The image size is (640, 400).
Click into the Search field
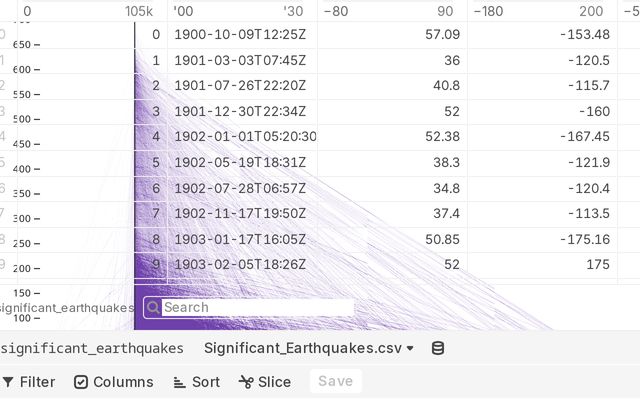click(256, 308)
